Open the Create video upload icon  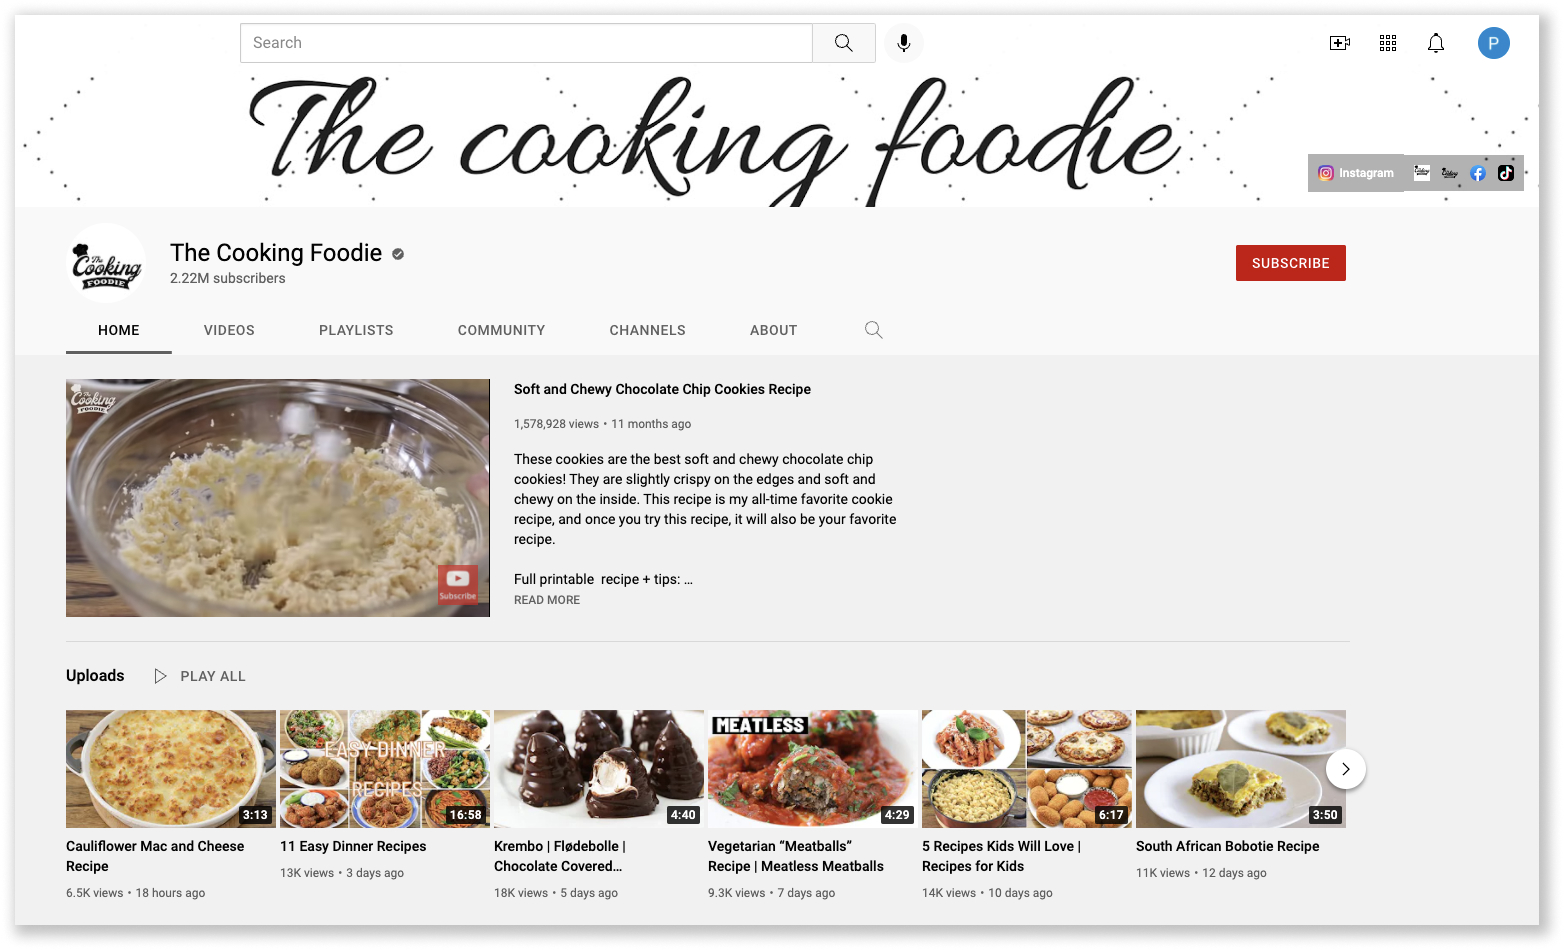(1339, 43)
